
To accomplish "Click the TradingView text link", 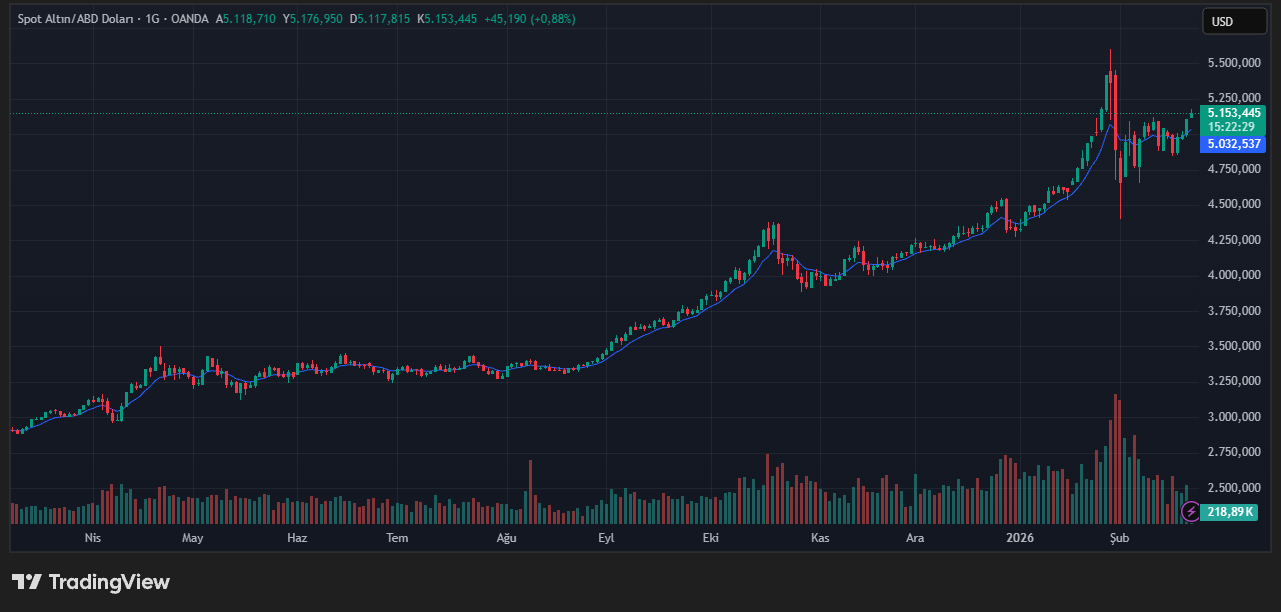I will [109, 582].
